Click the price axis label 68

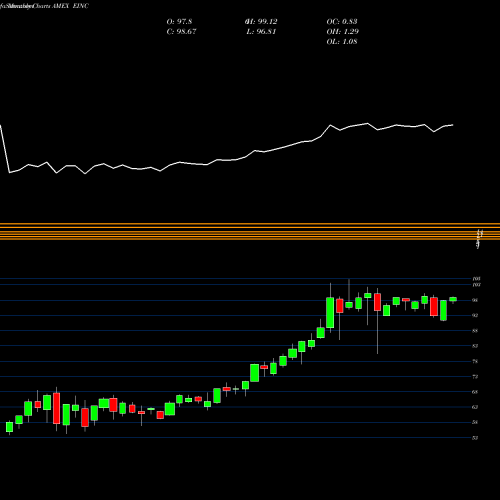[x=475, y=392]
